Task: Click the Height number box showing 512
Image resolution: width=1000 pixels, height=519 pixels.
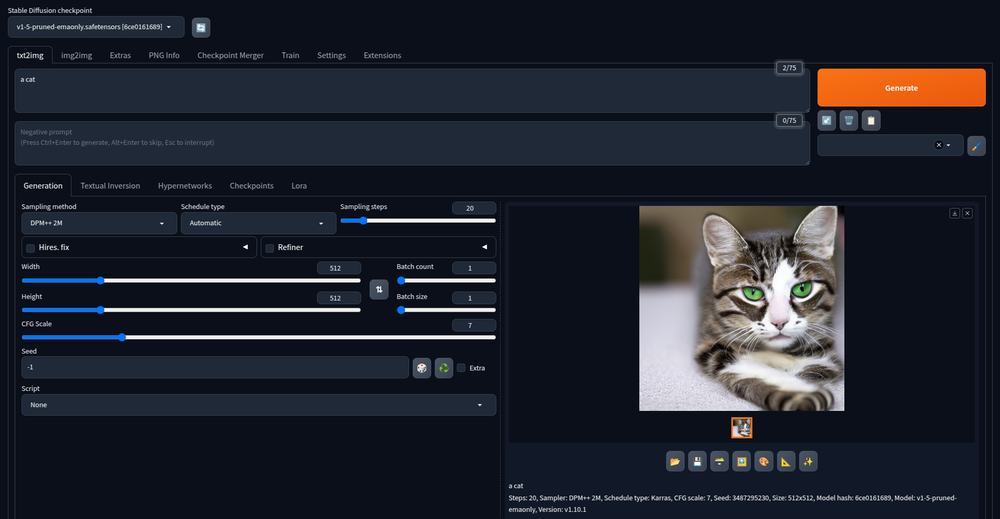Action: pos(339,298)
